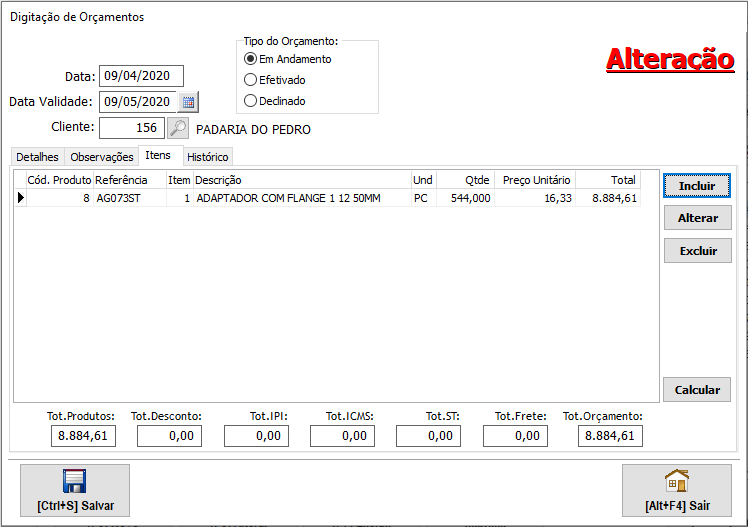
Task: Click the magnifier icon to search Cliente
Action: [x=177, y=128]
